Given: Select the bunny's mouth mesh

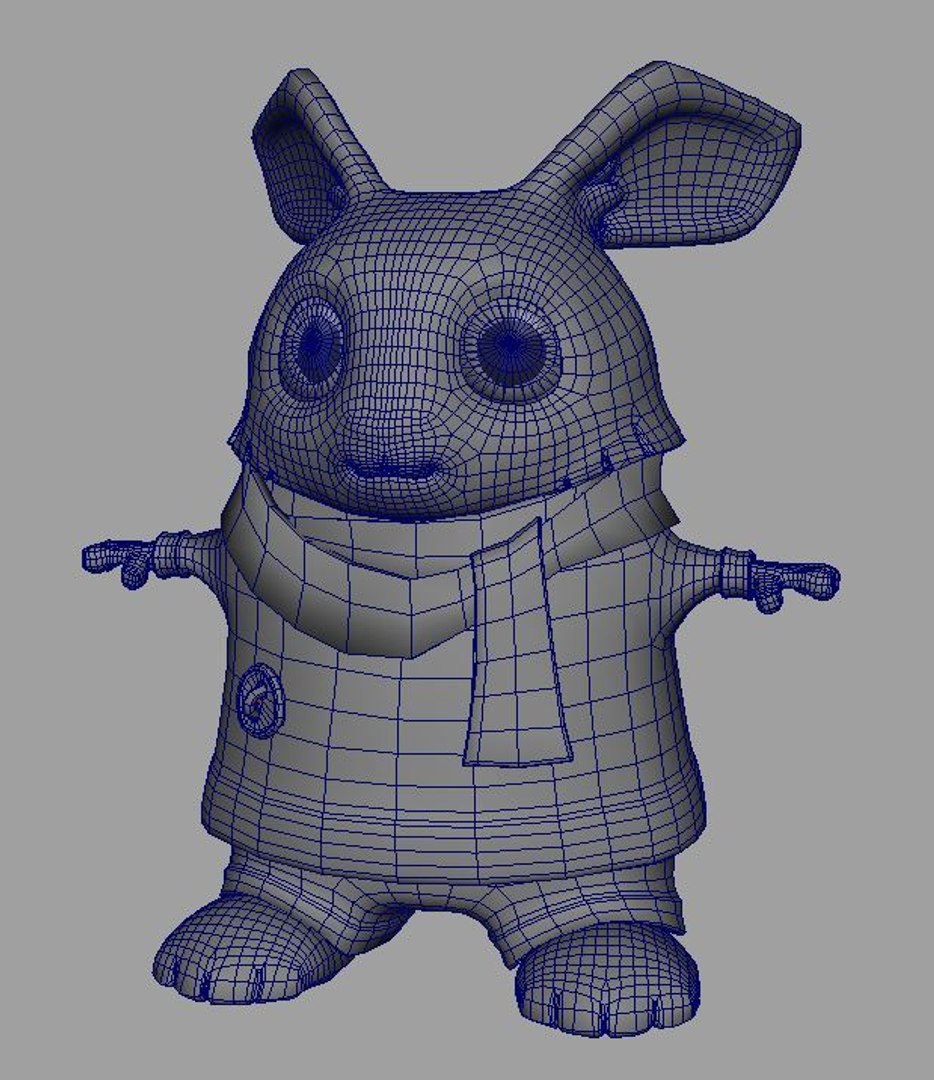Looking at the screenshot, I should coord(391,470).
